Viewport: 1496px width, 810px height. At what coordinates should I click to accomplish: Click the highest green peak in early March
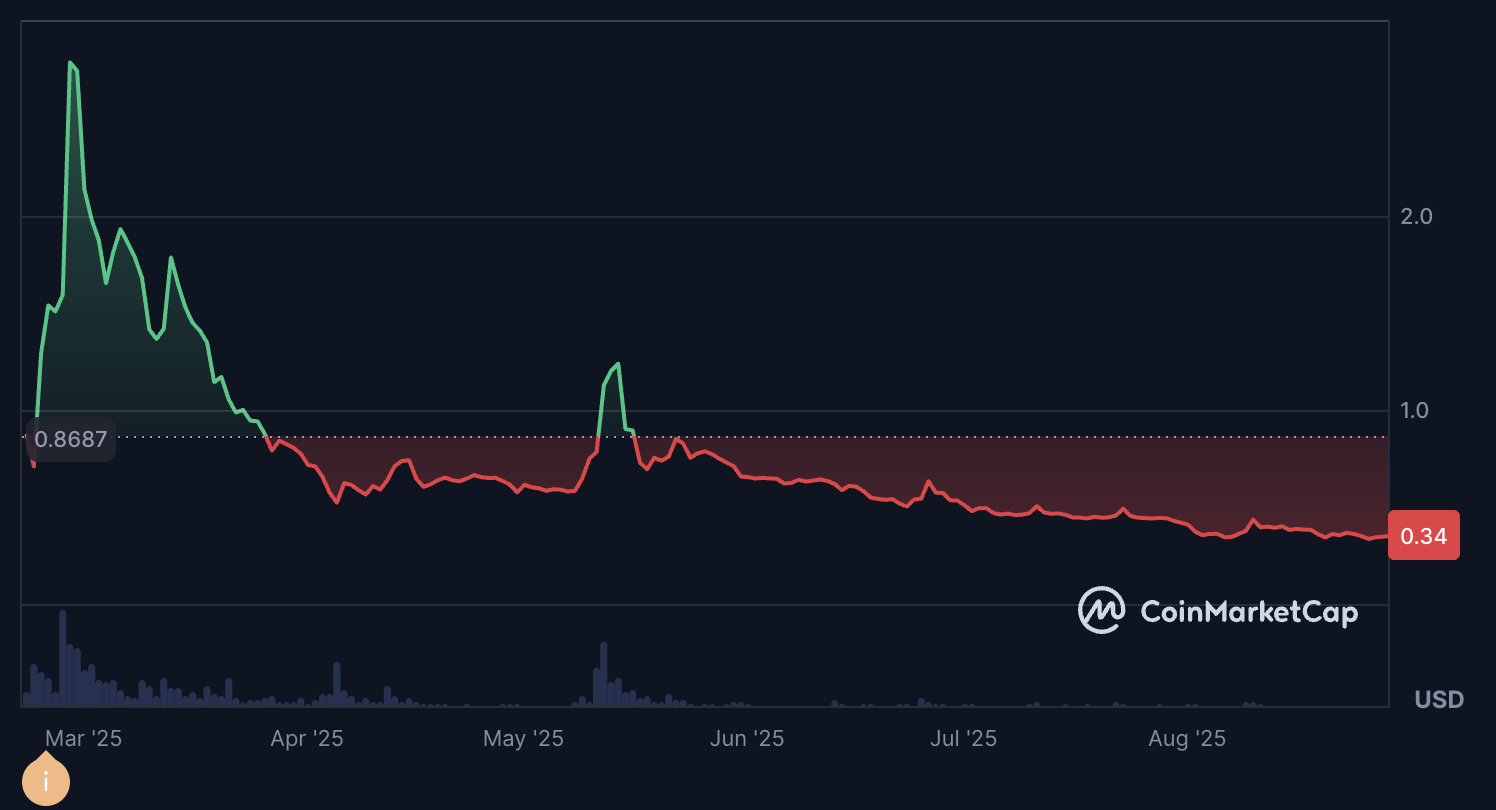pos(70,63)
